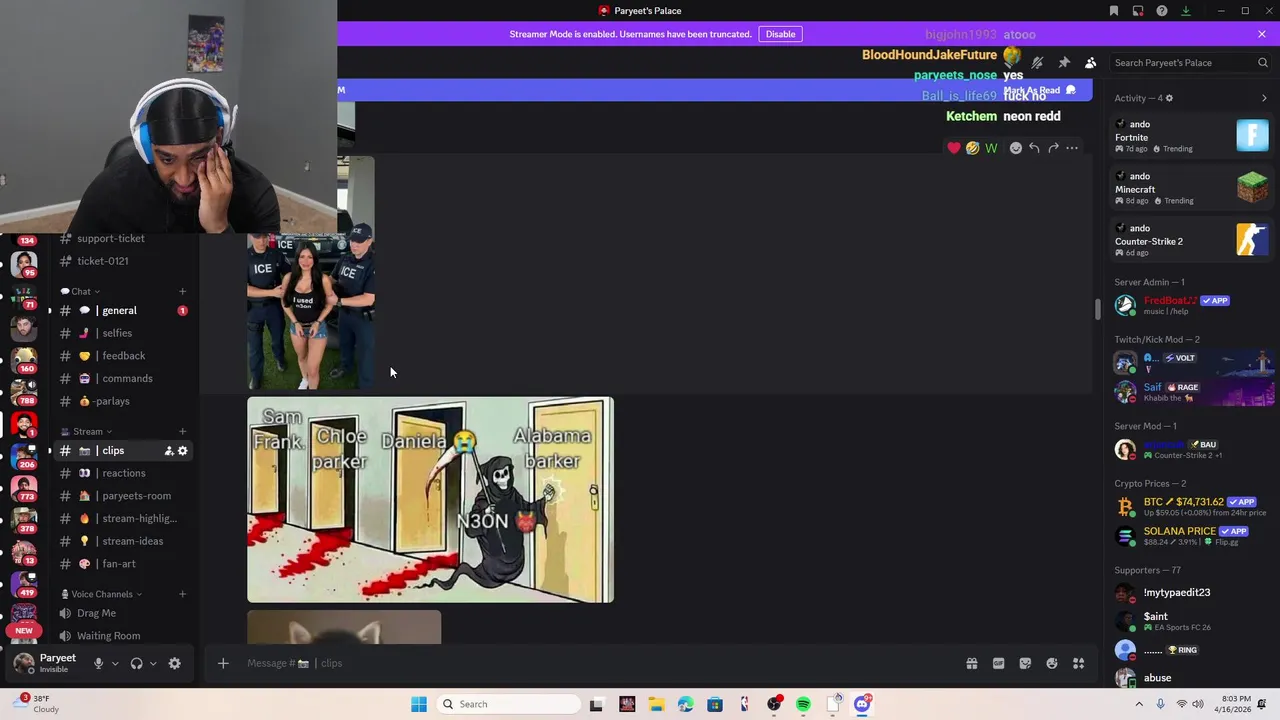Open invite people icon on clips channel
The width and height of the screenshot is (1280, 720).
(x=168, y=451)
